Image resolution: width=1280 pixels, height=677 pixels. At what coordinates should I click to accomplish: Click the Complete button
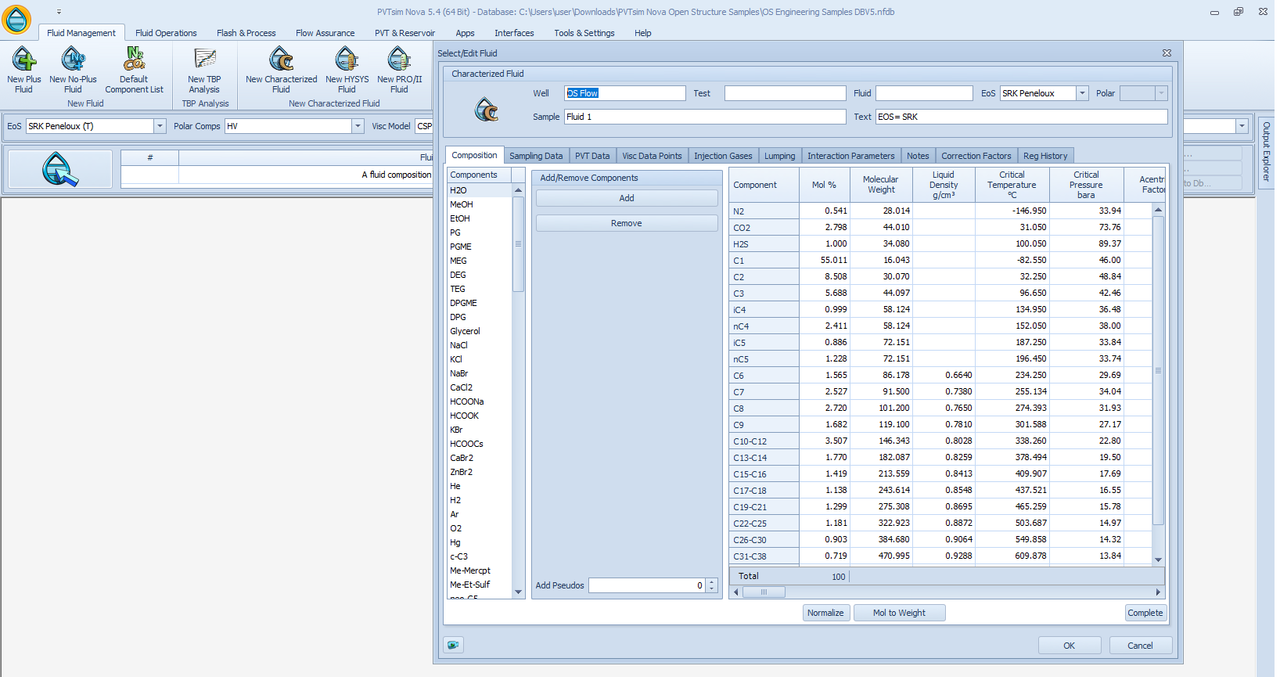(x=1145, y=613)
